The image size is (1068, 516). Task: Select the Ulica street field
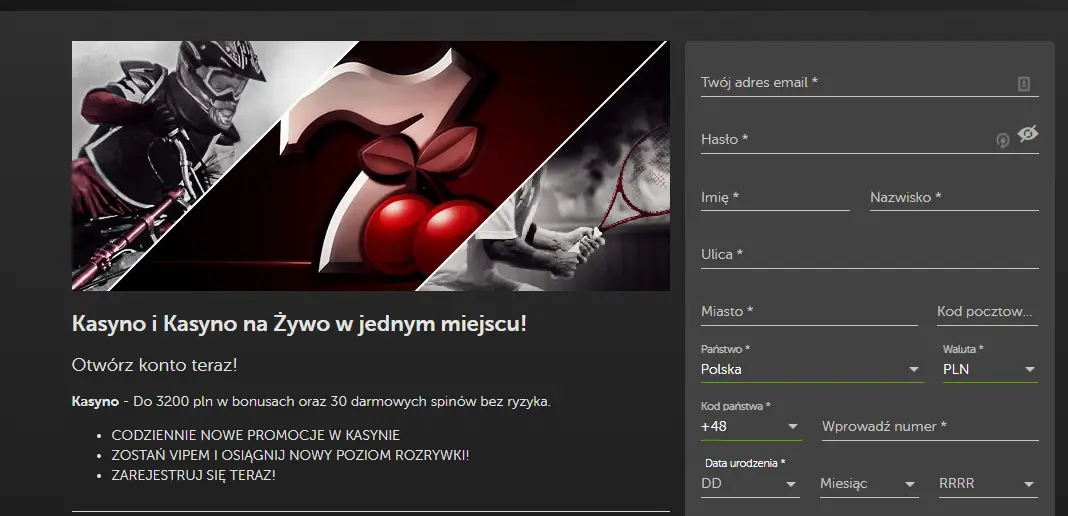coord(870,255)
